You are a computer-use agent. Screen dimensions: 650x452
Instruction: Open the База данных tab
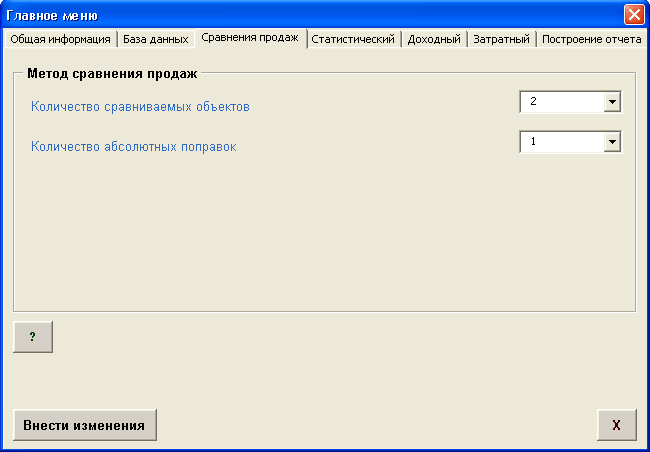[156, 39]
